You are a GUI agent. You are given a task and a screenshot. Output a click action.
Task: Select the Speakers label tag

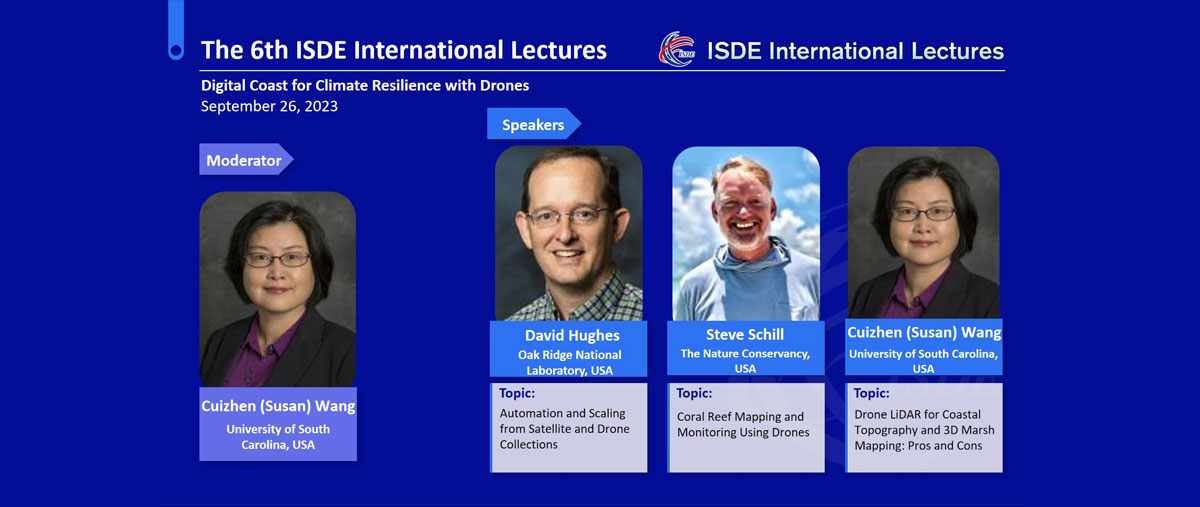[x=534, y=125]
